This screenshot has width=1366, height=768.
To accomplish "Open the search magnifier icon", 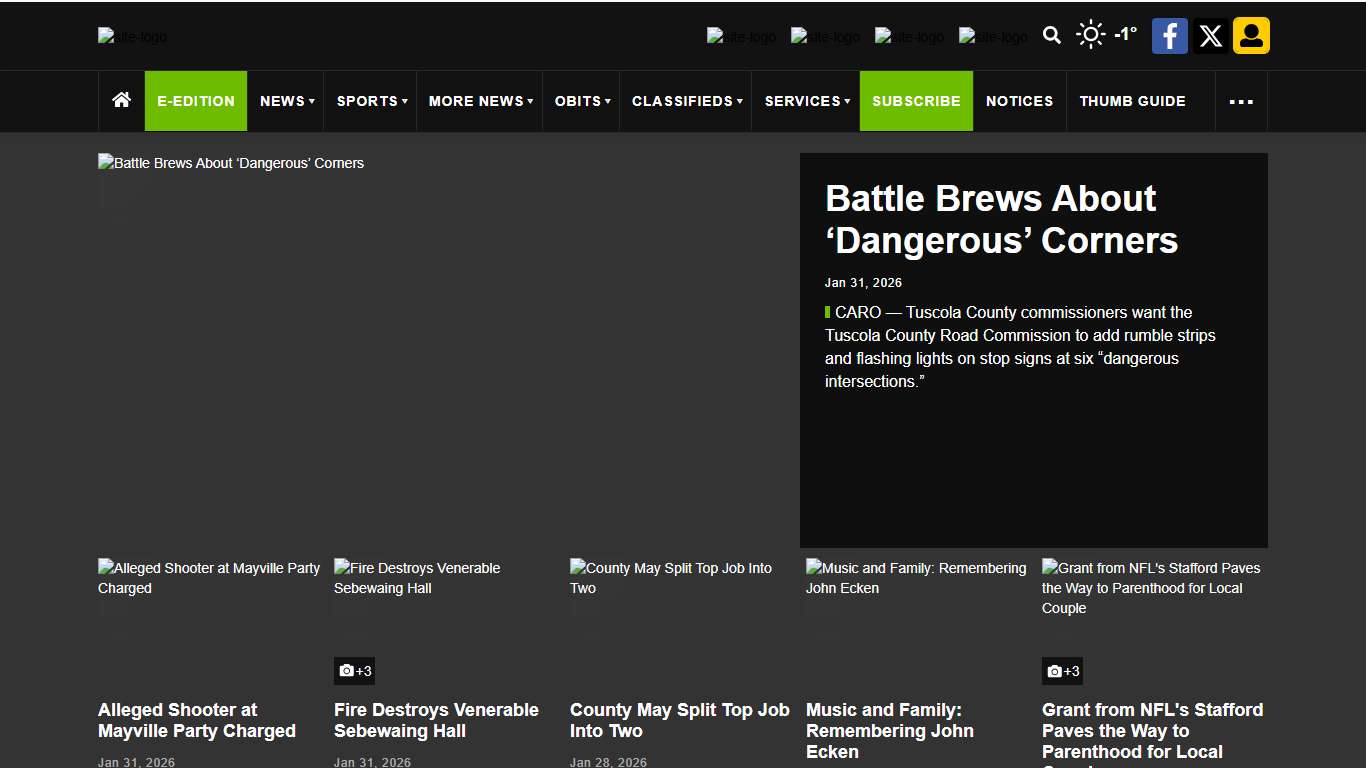I will tap(1051, 36).
